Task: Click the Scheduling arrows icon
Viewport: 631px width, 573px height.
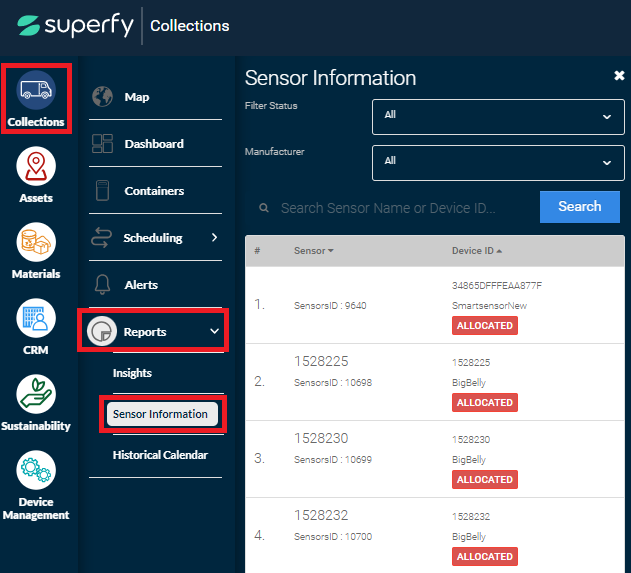Action: pyautogui.click(x=101, y=237)
